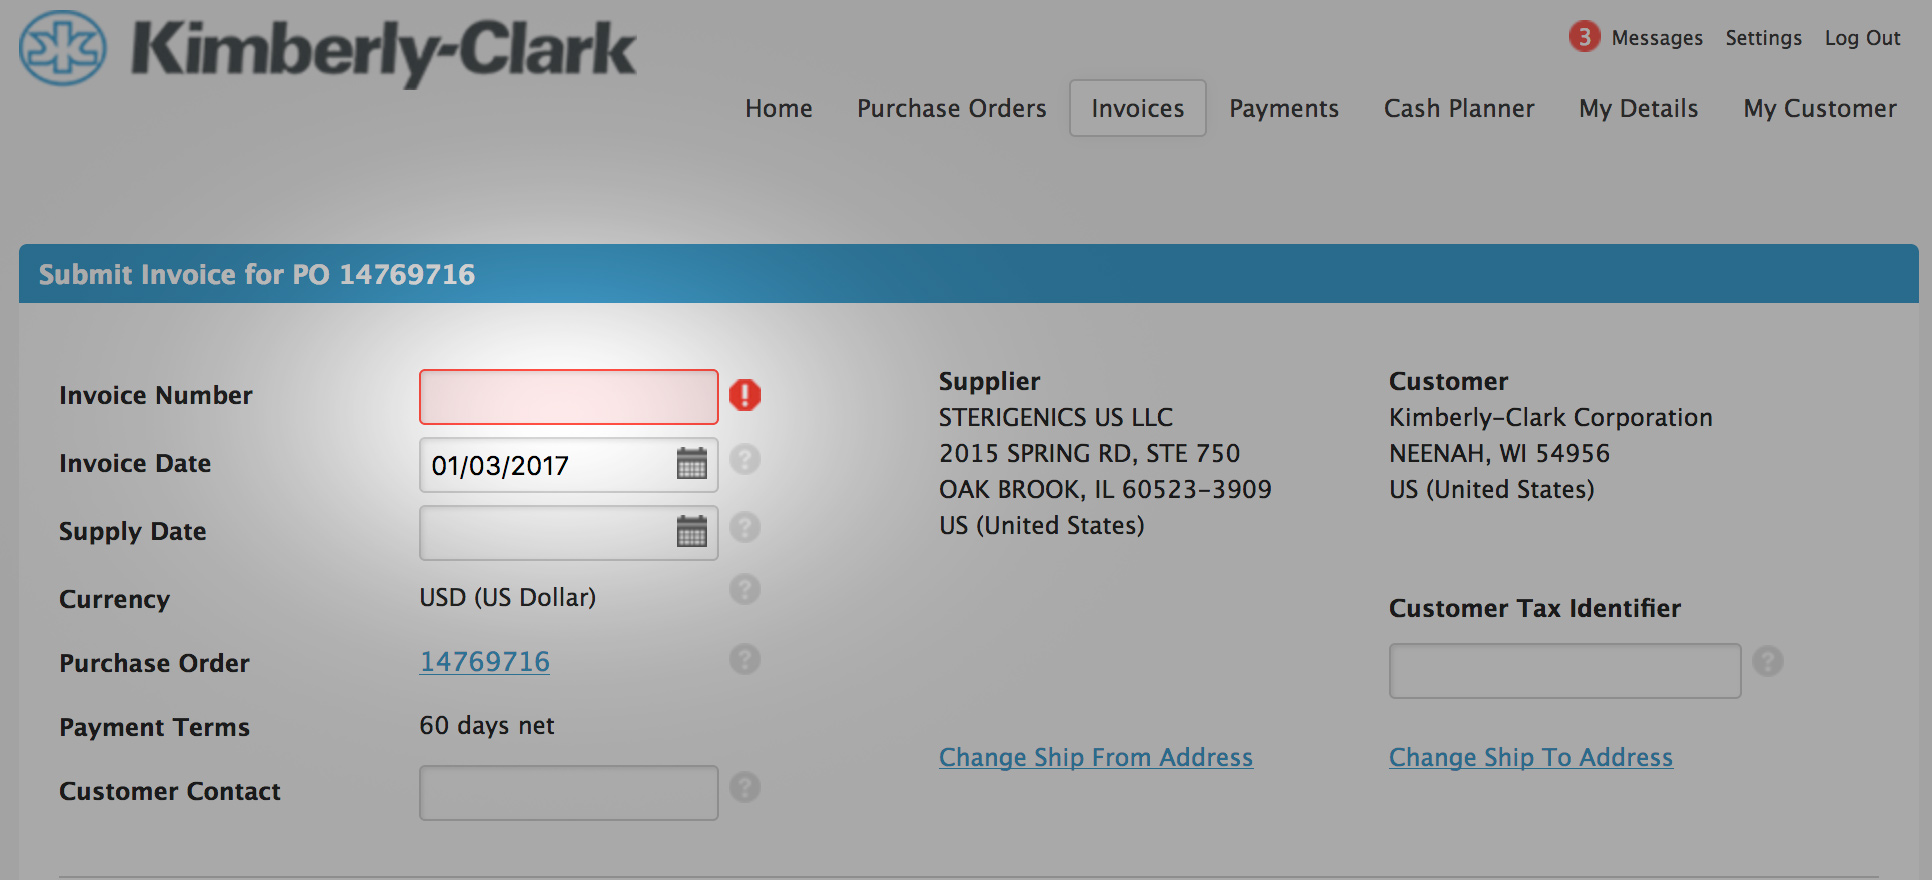Viewport: 1932px width, 880px height.
Task: Click the Customer Tax Identifier field
Action: coord(1565,671)
